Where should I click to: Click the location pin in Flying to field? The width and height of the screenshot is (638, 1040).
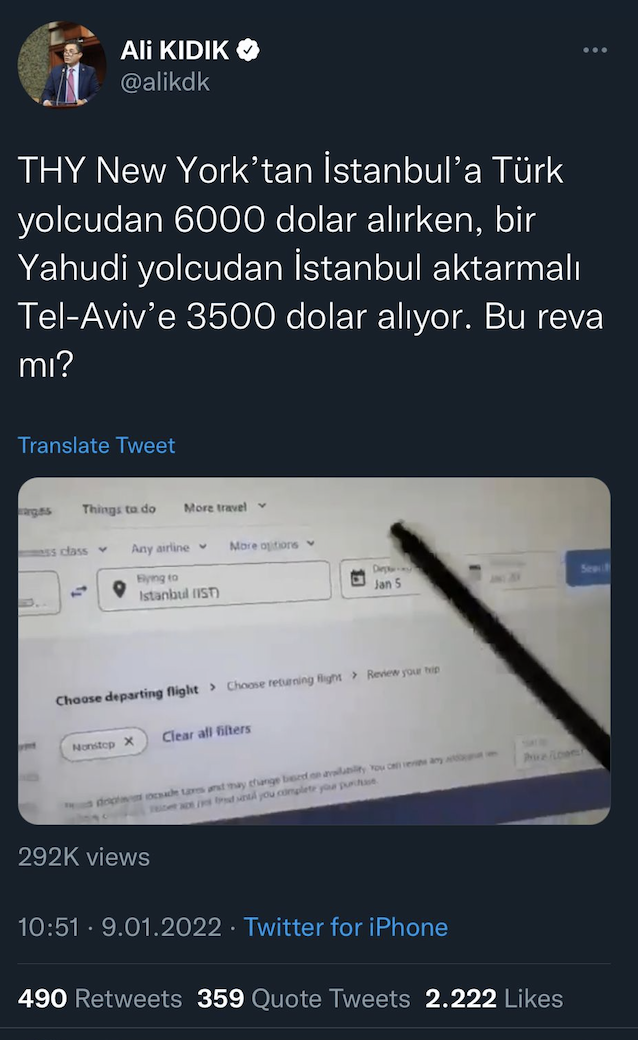tap(119, 588)
